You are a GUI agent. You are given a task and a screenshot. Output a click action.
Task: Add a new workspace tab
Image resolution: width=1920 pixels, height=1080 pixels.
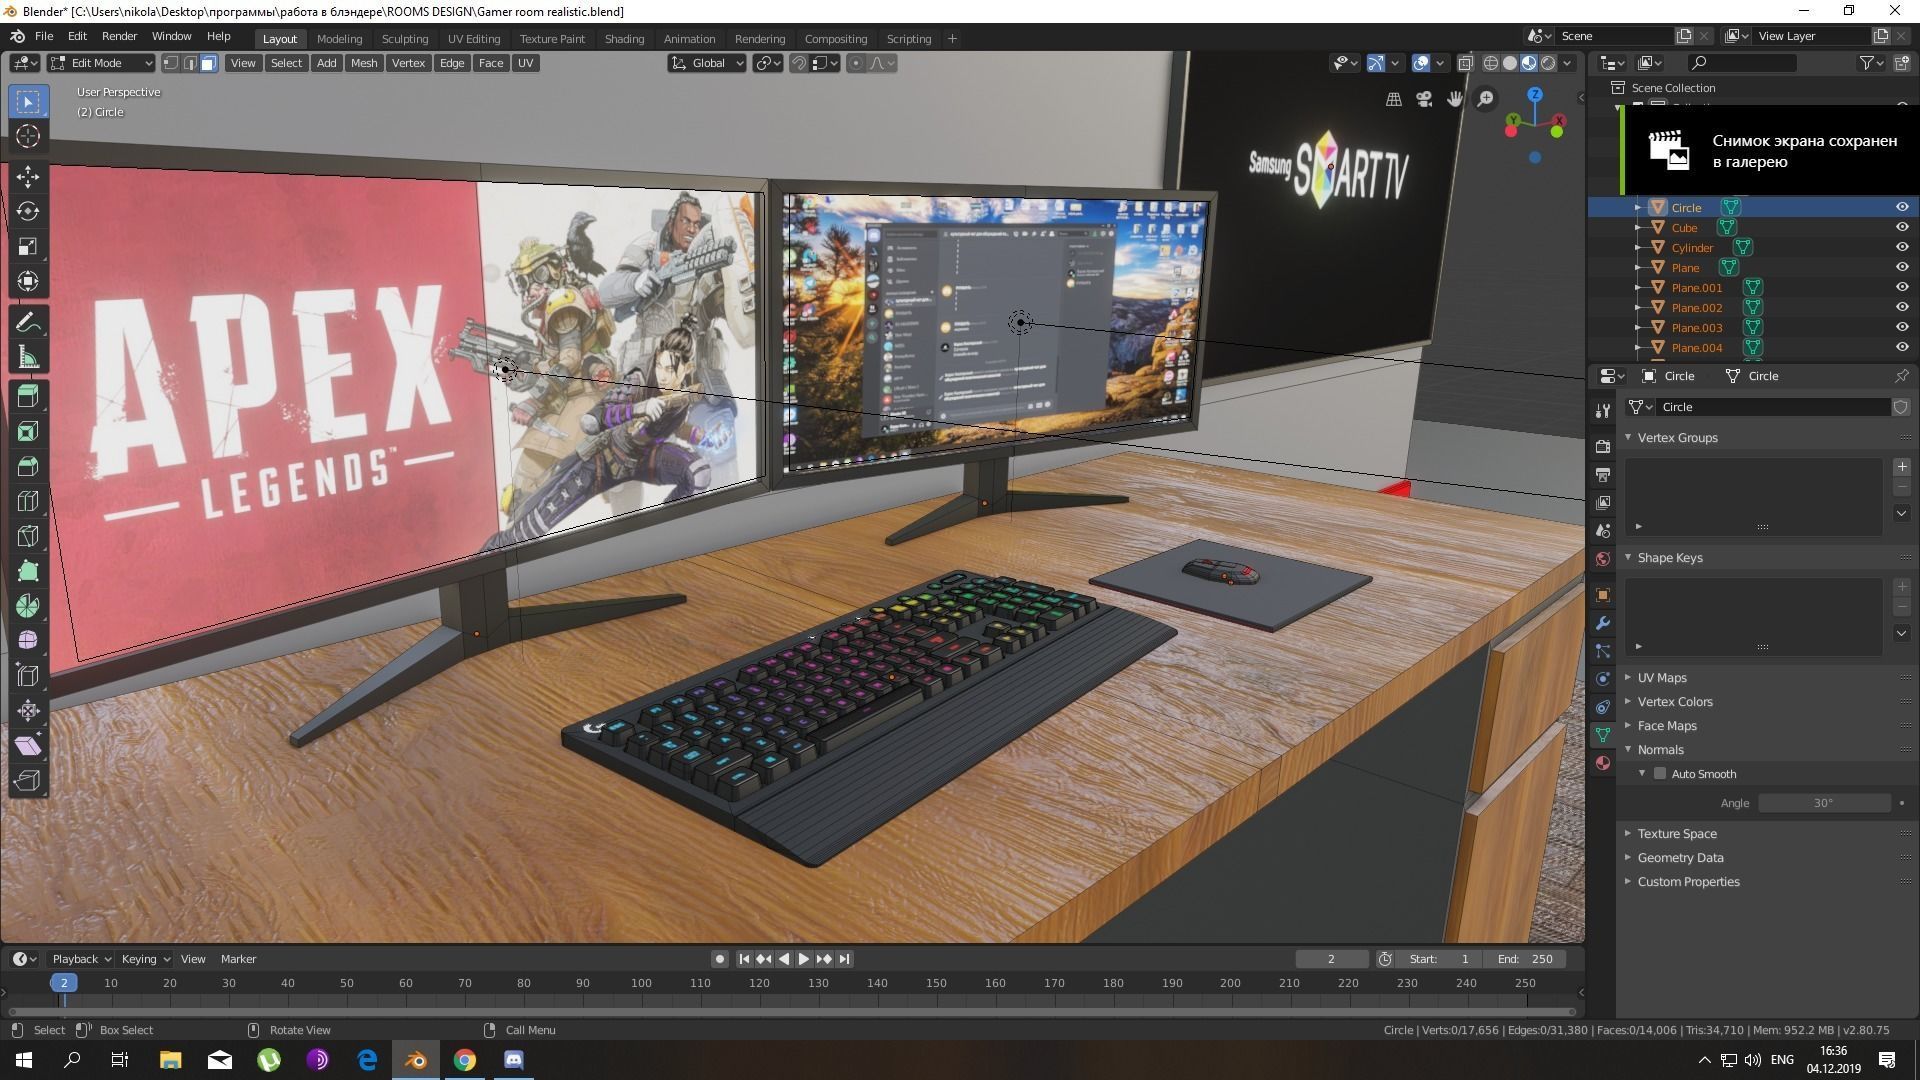pyautogui.click(x=952, y=39)
